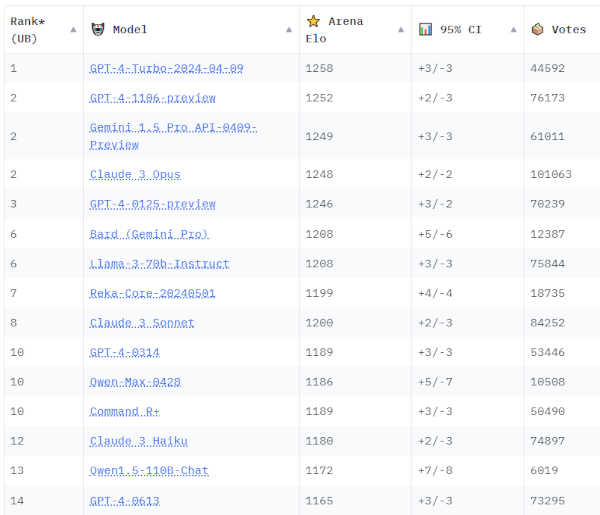Select votes count 84252

[548, 323]
